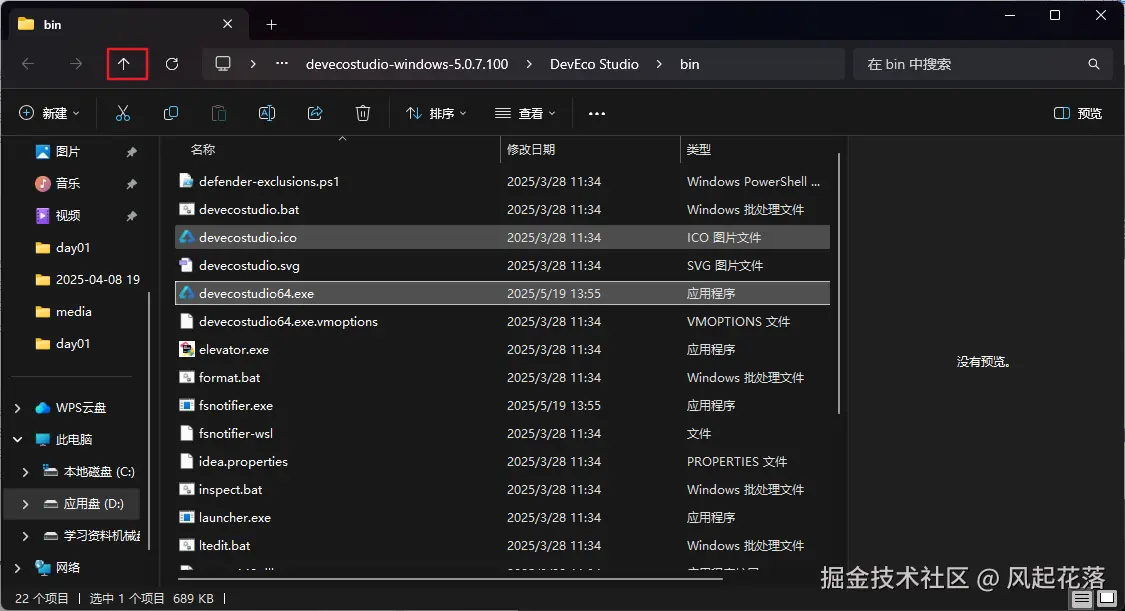
Task: Click the rename icon in toolbar
Action: 267,113
